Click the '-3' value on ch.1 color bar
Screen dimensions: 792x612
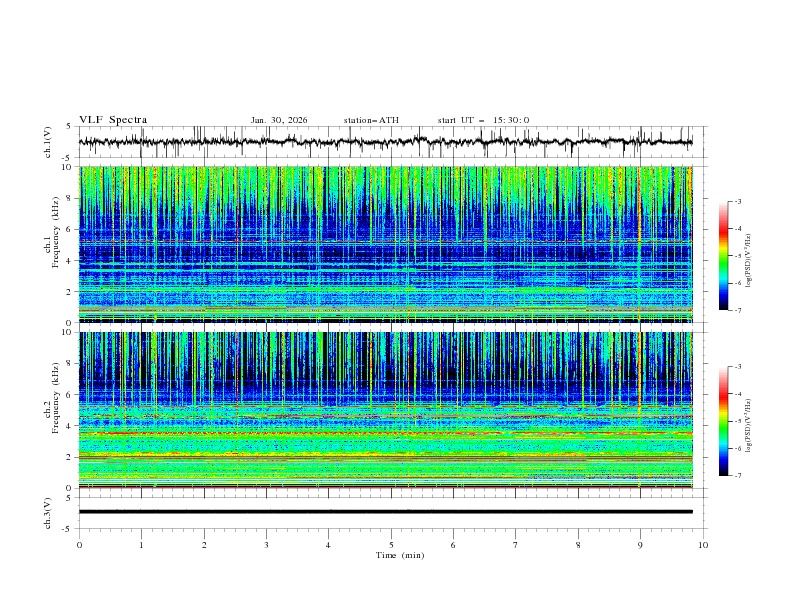click(x=738, y=201)
